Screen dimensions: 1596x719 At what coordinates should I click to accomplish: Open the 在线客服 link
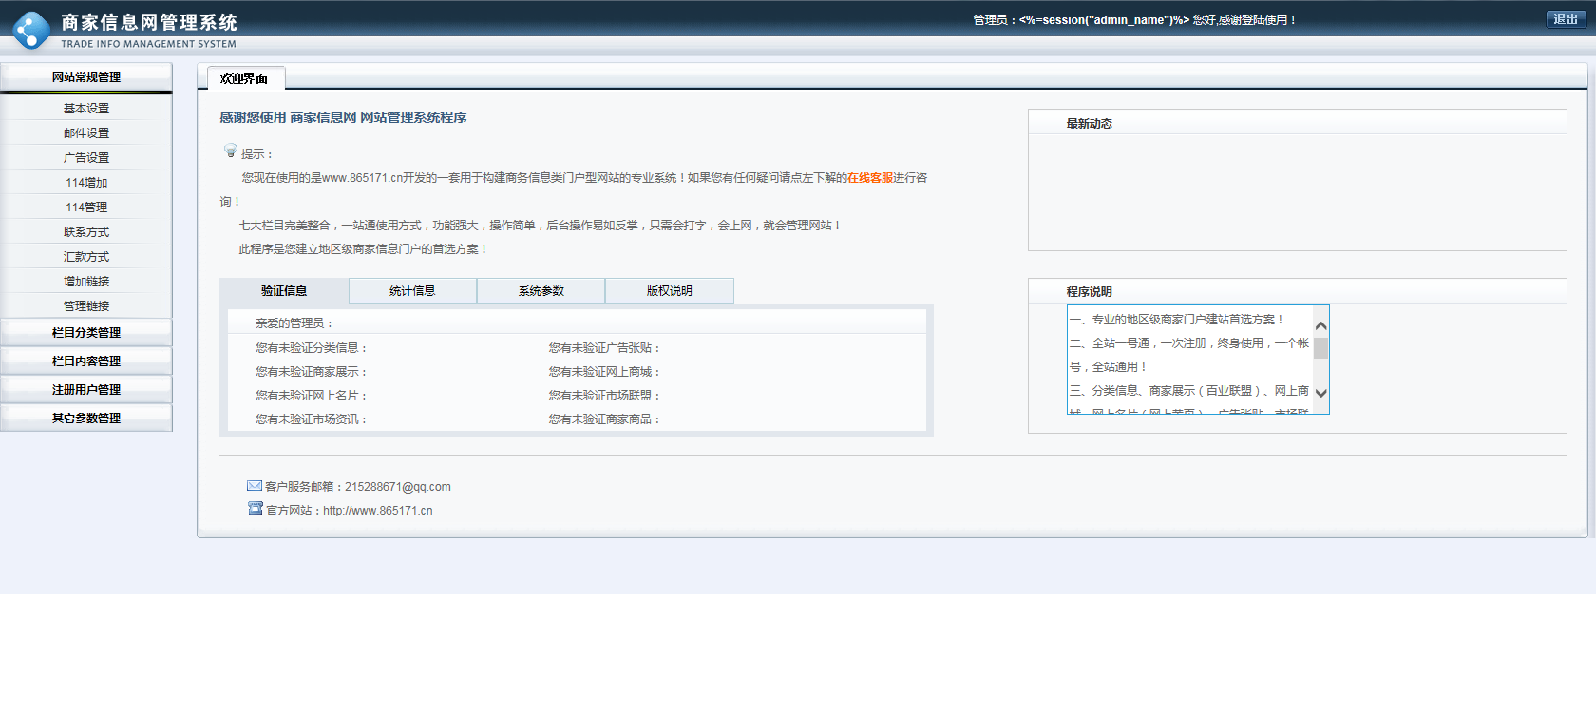click(869, 178)
